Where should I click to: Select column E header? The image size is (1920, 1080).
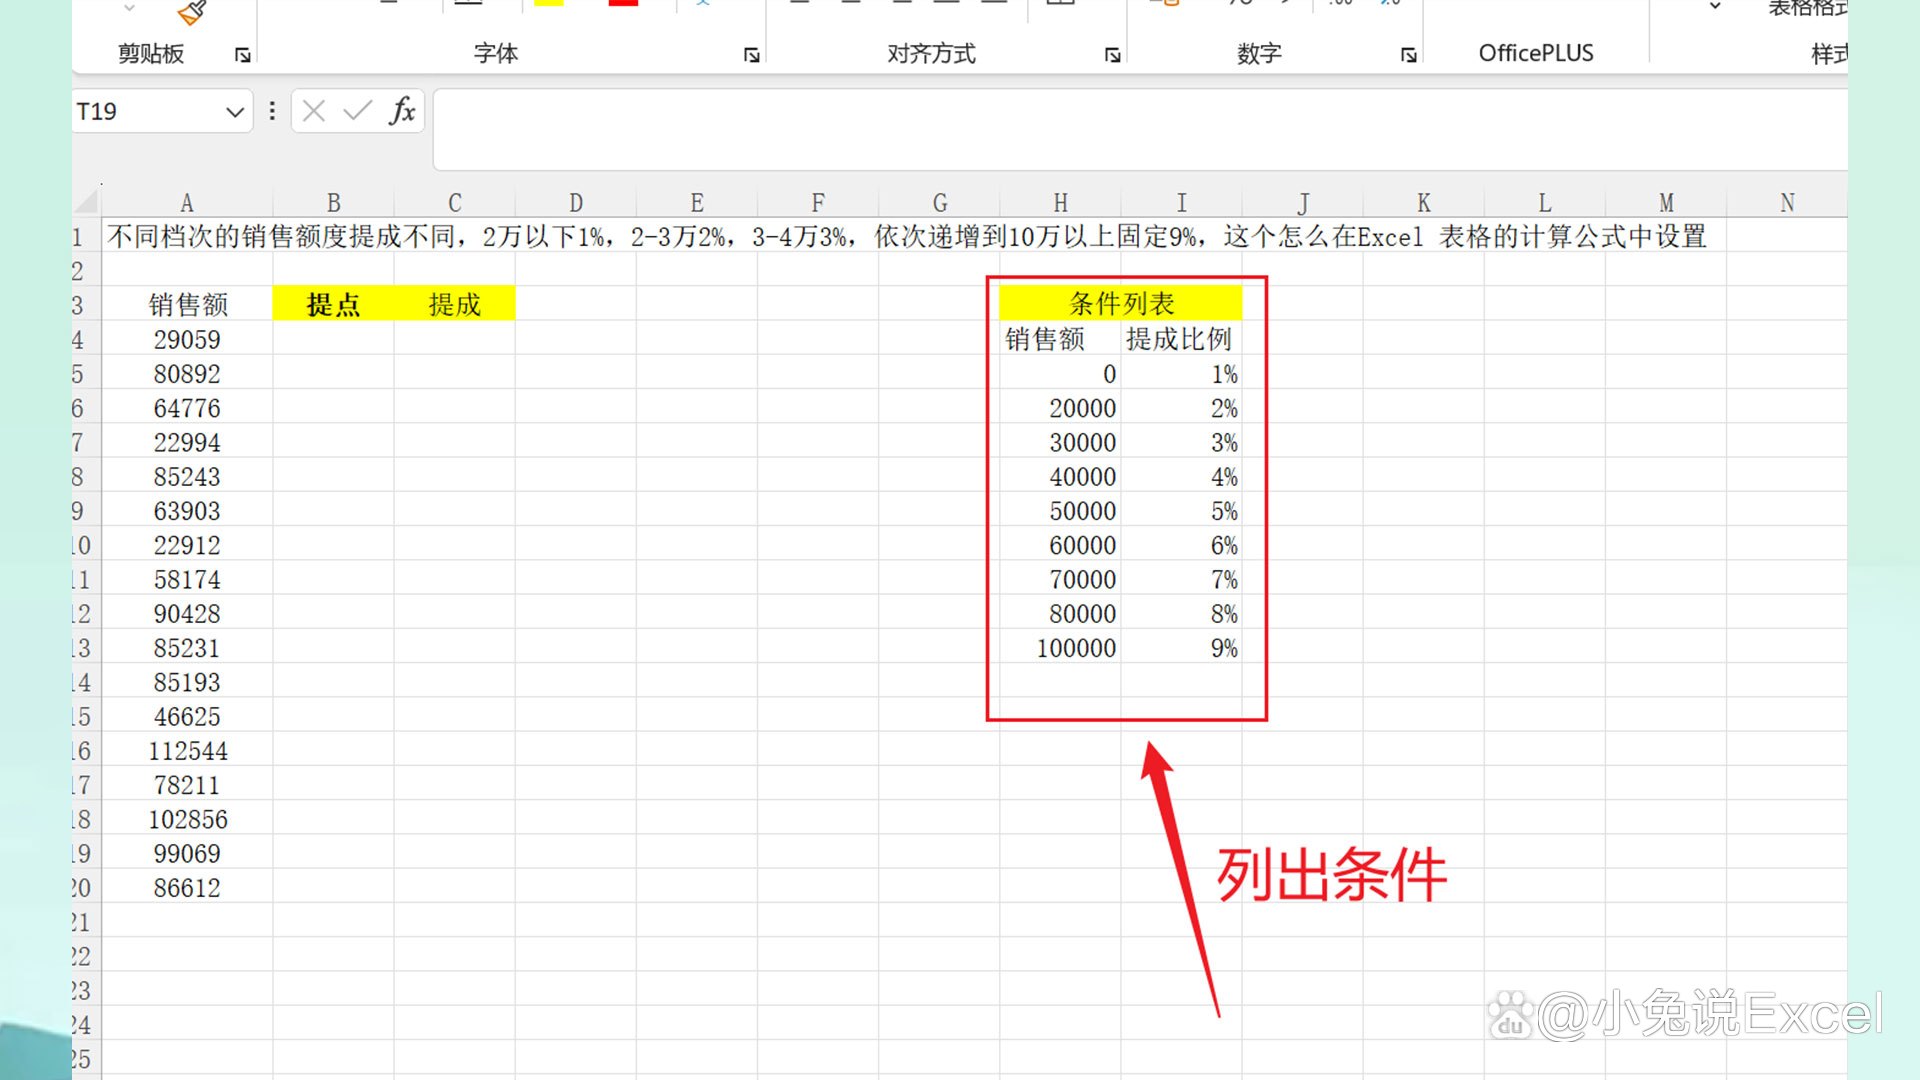696,203
